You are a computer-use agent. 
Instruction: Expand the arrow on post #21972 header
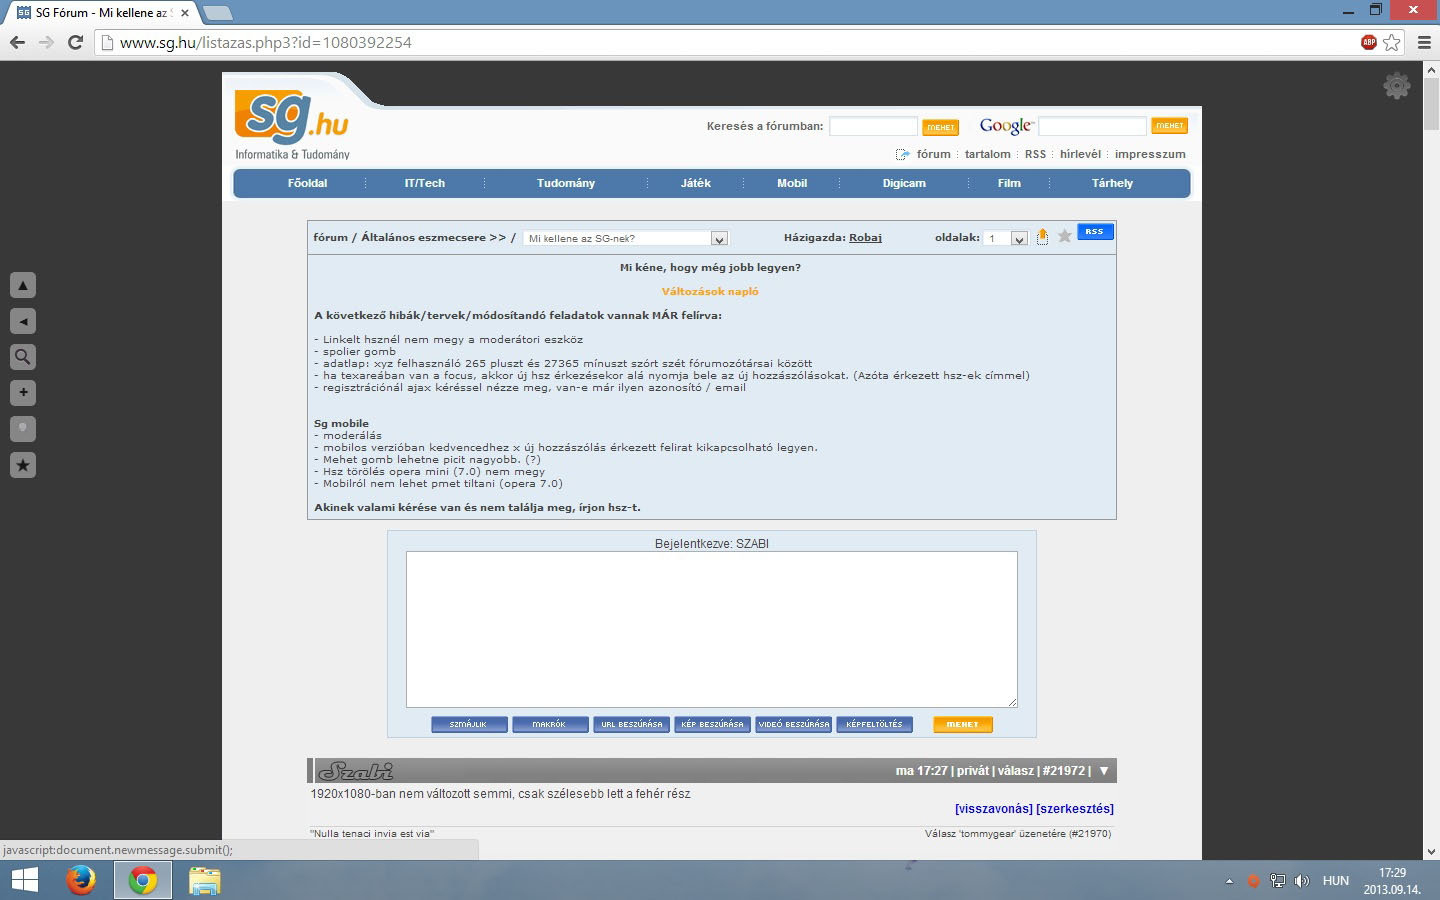pyautogui.click(x=1104, y=771)
